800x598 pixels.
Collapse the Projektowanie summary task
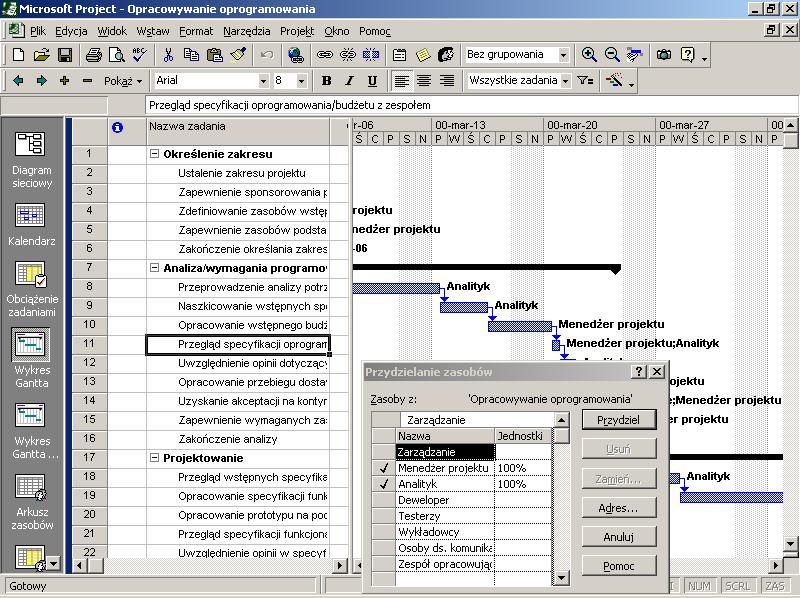[154, 458]
